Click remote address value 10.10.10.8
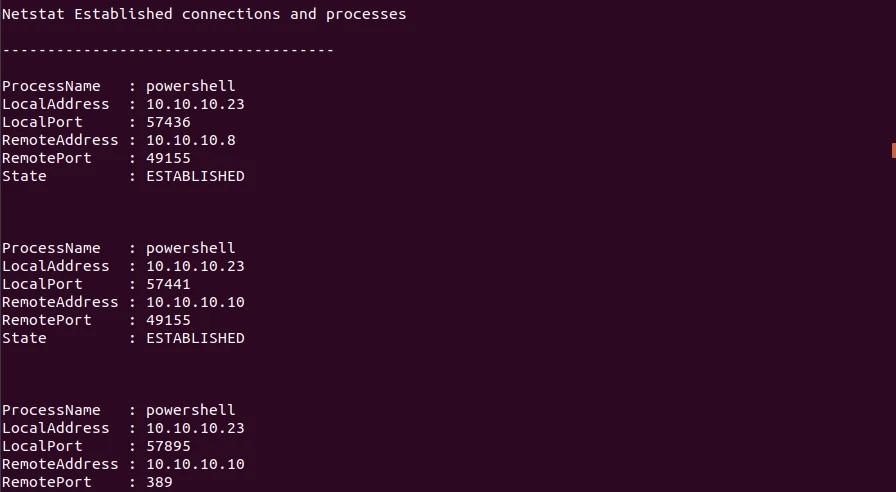Image resolution: width=896 pixels, height=492 pixels. 191,140
